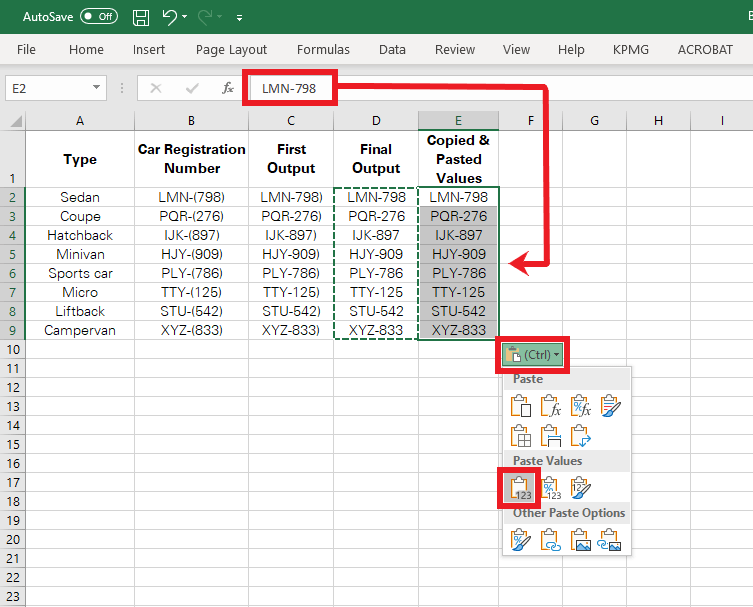Click the Redo arrow icon
This screenshot has height=607, width=753.
click(x=205, y=17)
